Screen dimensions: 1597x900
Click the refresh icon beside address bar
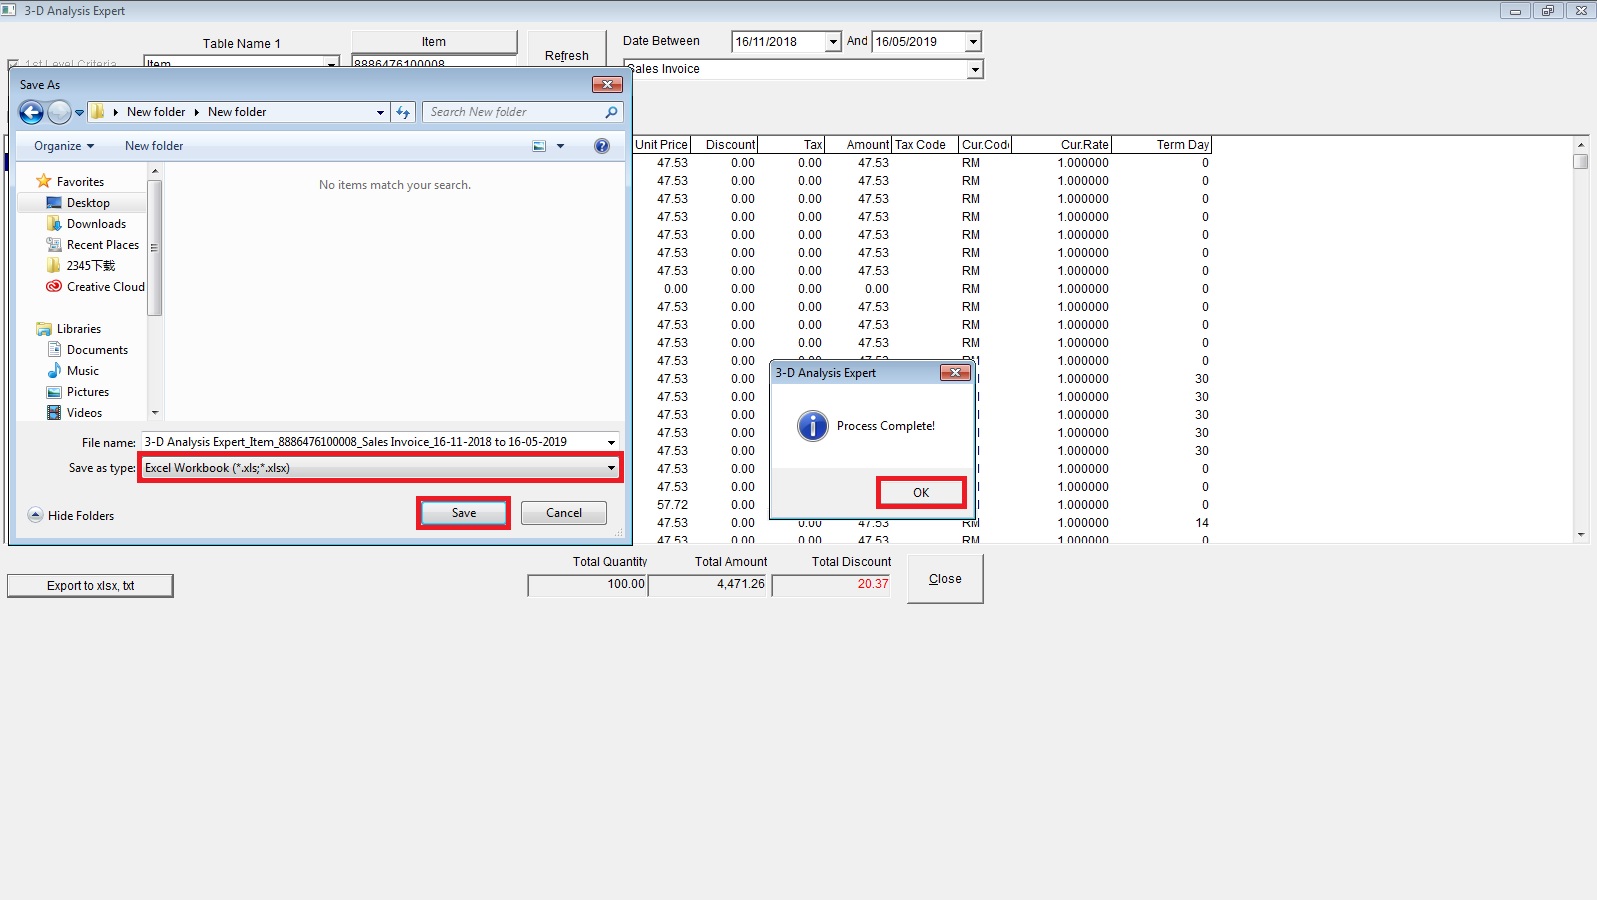(403, 113)
